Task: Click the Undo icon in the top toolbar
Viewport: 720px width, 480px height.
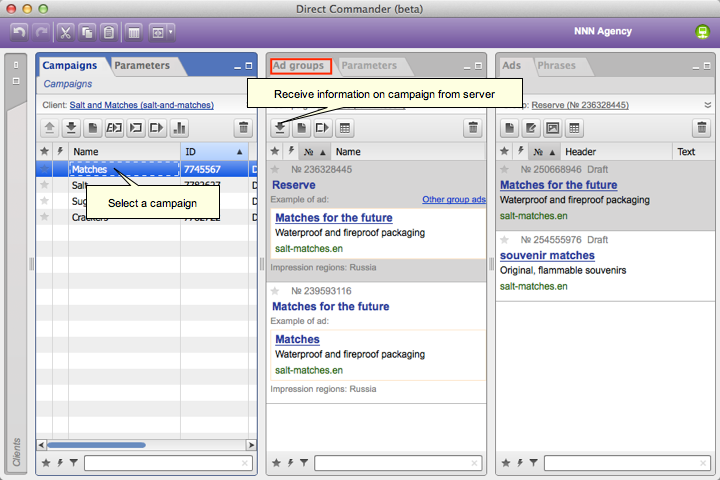Action: tap(19, 32)
